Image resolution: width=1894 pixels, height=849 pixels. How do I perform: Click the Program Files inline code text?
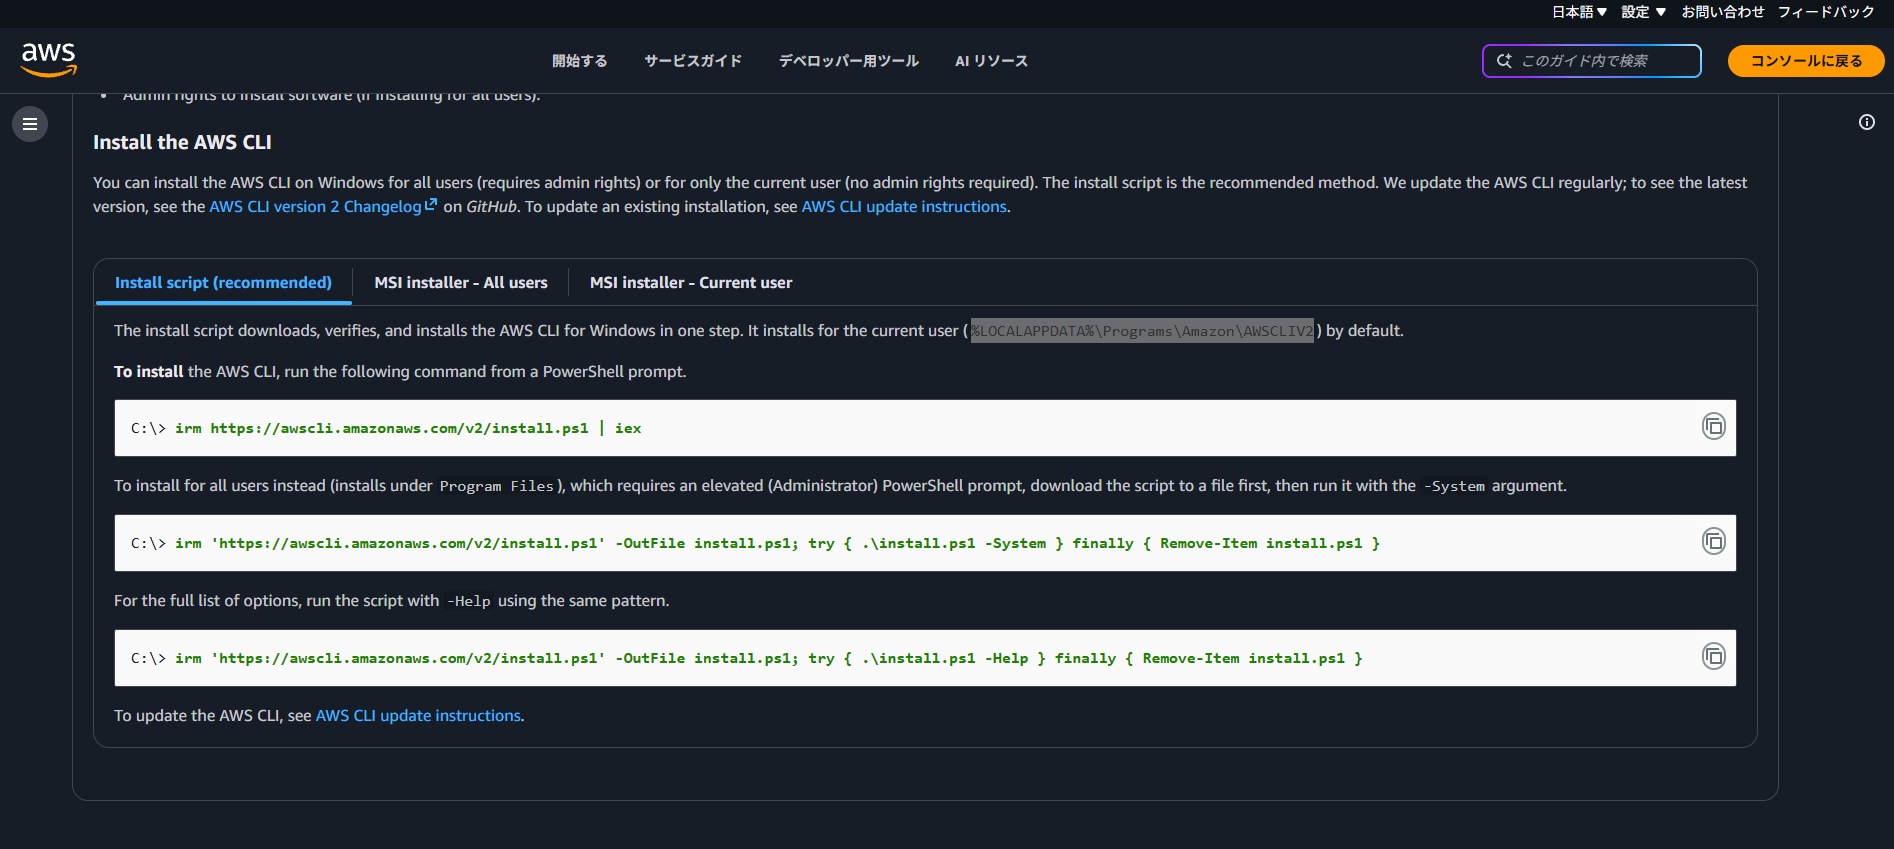(496, 486)
